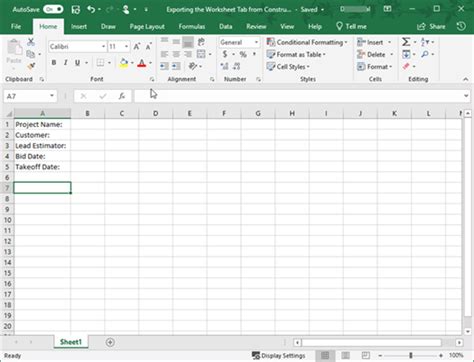Switch to Page Break Preview icon

[366, 356]
